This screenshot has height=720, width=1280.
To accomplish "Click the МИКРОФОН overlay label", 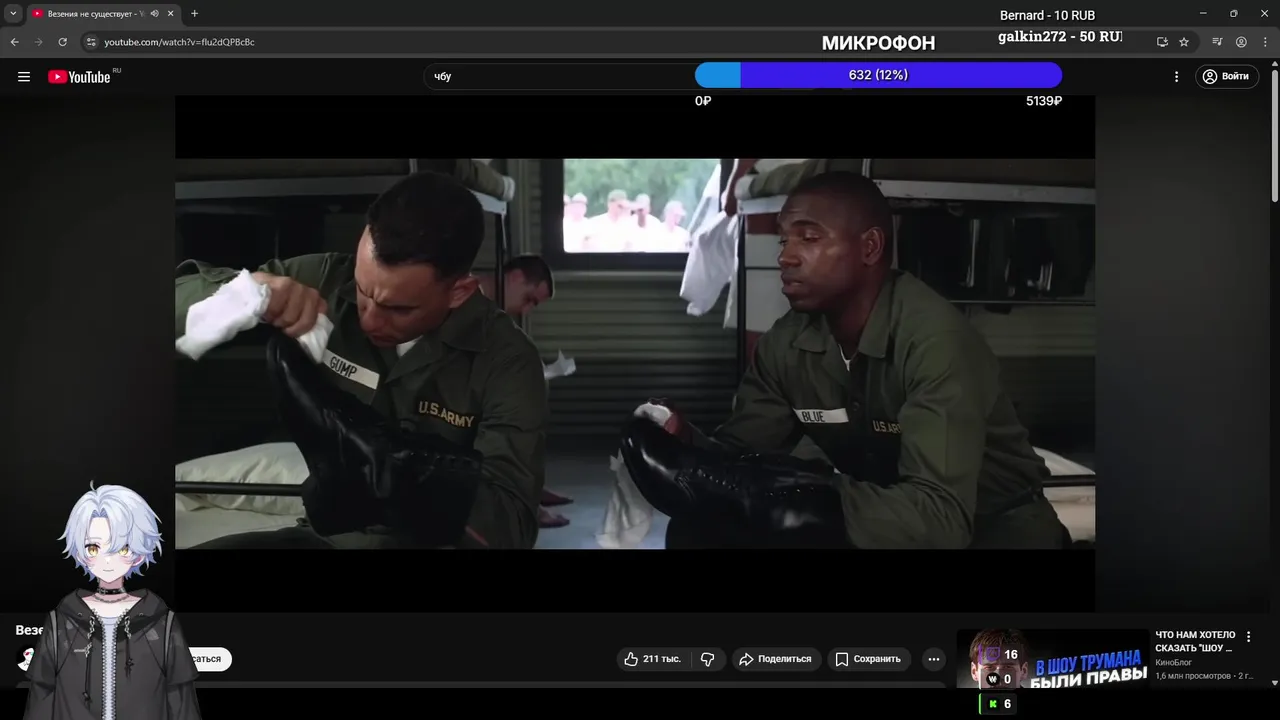I will click(x=878, y=43).
